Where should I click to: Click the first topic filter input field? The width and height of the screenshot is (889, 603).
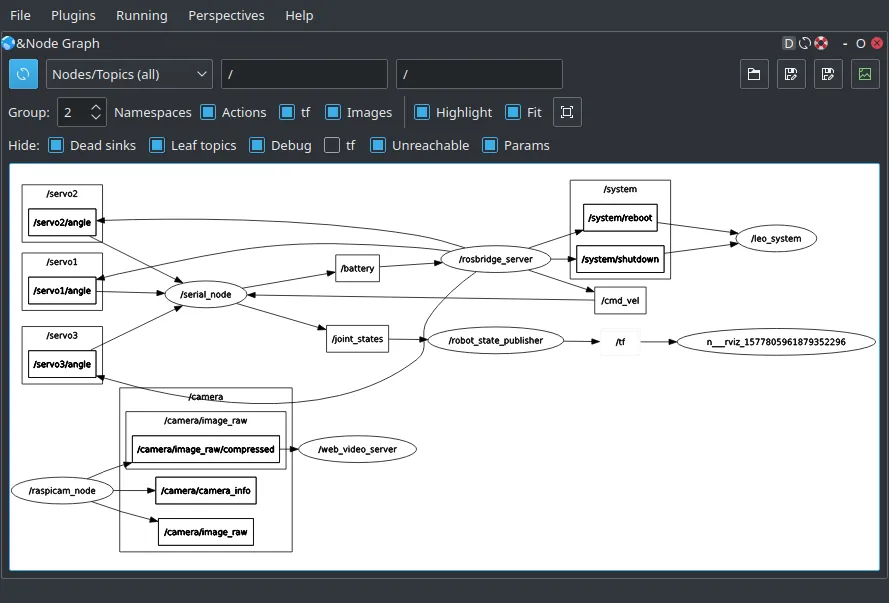click(304, 74)
